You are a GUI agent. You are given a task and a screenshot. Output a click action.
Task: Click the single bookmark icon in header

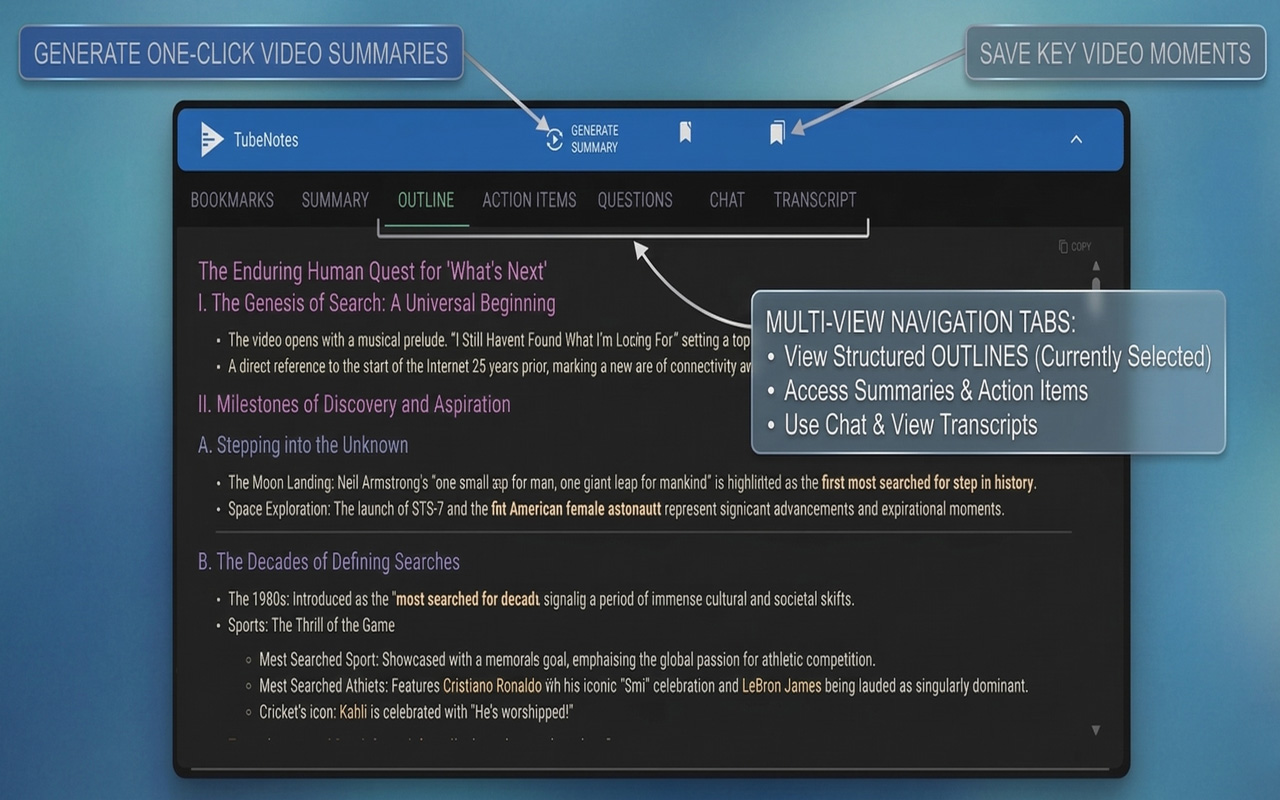click(685, 132)
